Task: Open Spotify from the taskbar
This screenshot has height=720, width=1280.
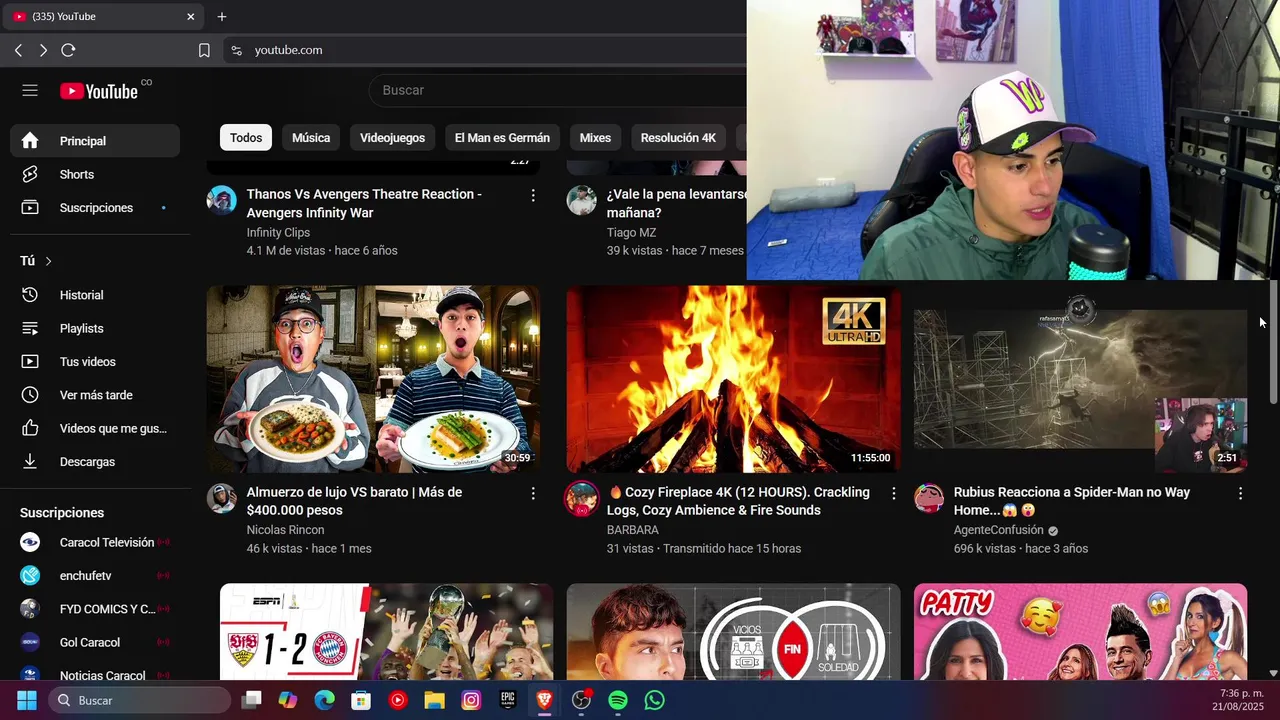Action: (x=618, y=701)
